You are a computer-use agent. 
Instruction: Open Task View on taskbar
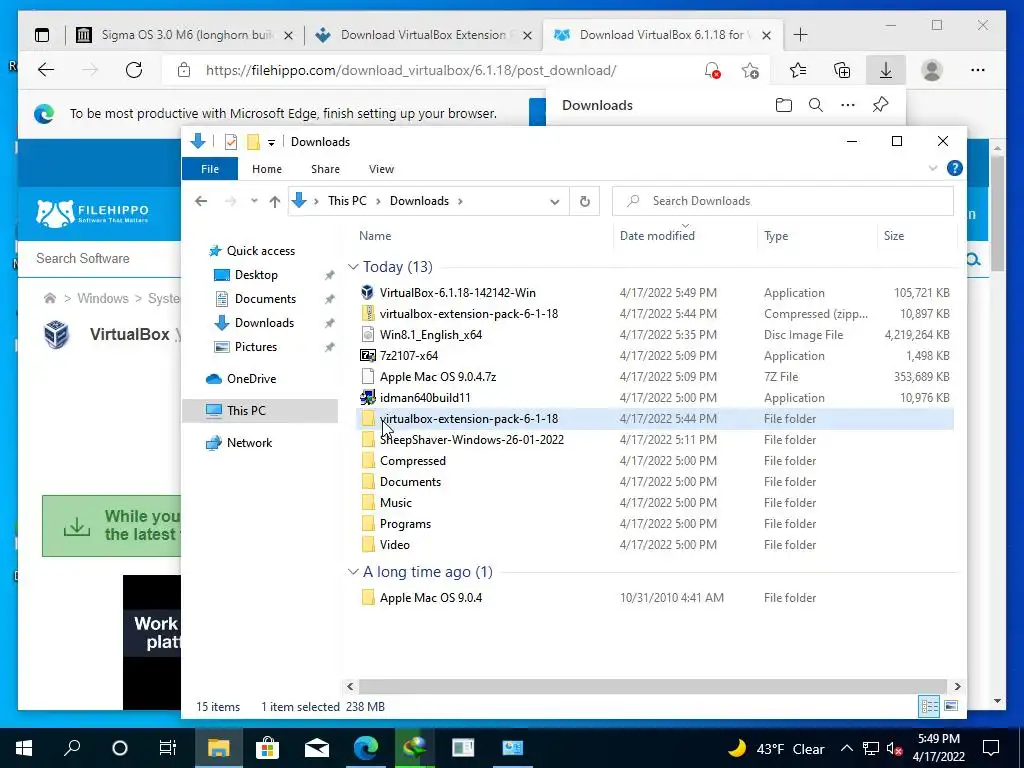pos(168,748)
